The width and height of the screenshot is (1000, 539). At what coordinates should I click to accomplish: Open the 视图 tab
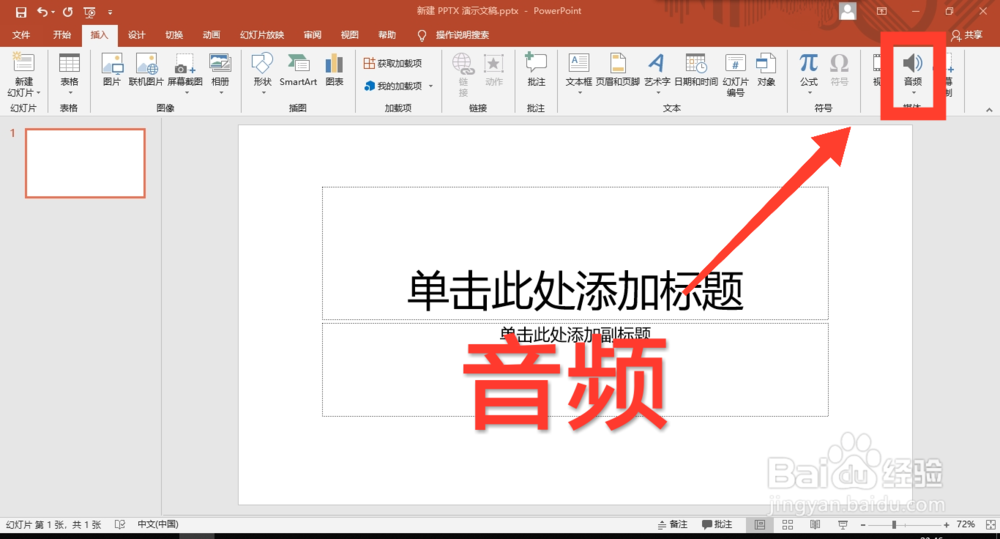pos(349,35)
